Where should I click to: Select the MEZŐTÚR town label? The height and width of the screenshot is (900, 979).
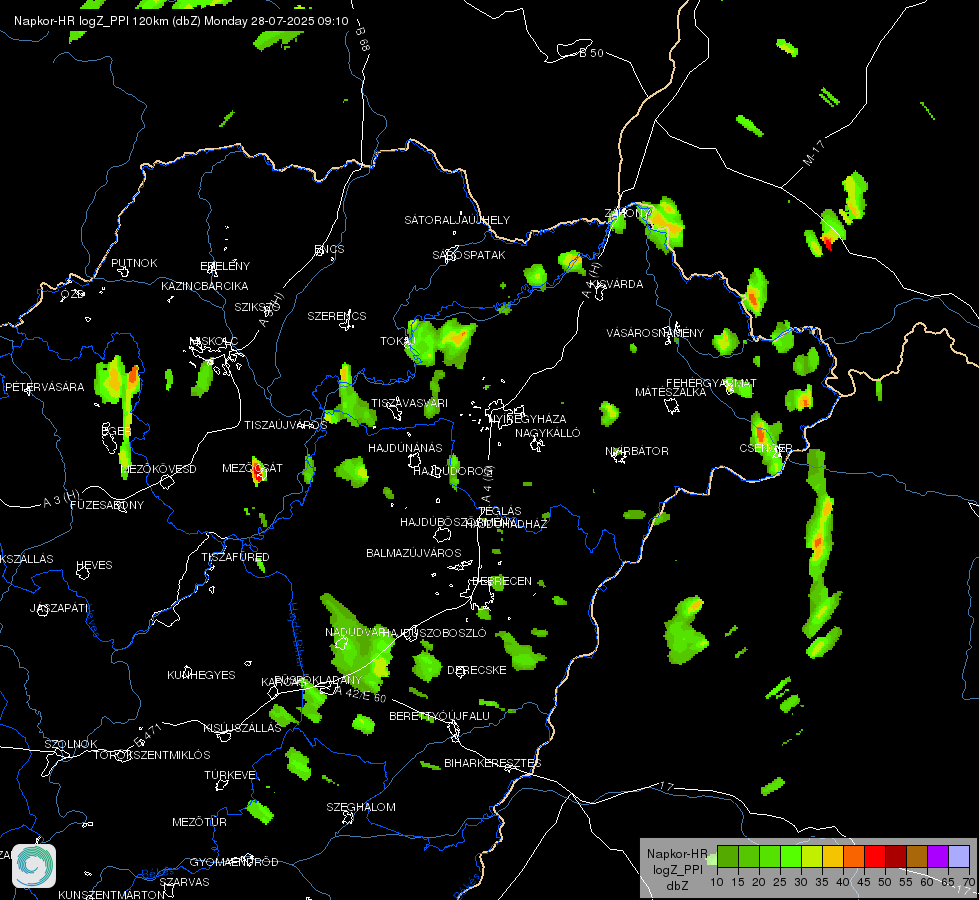click(x=199, y=823)
